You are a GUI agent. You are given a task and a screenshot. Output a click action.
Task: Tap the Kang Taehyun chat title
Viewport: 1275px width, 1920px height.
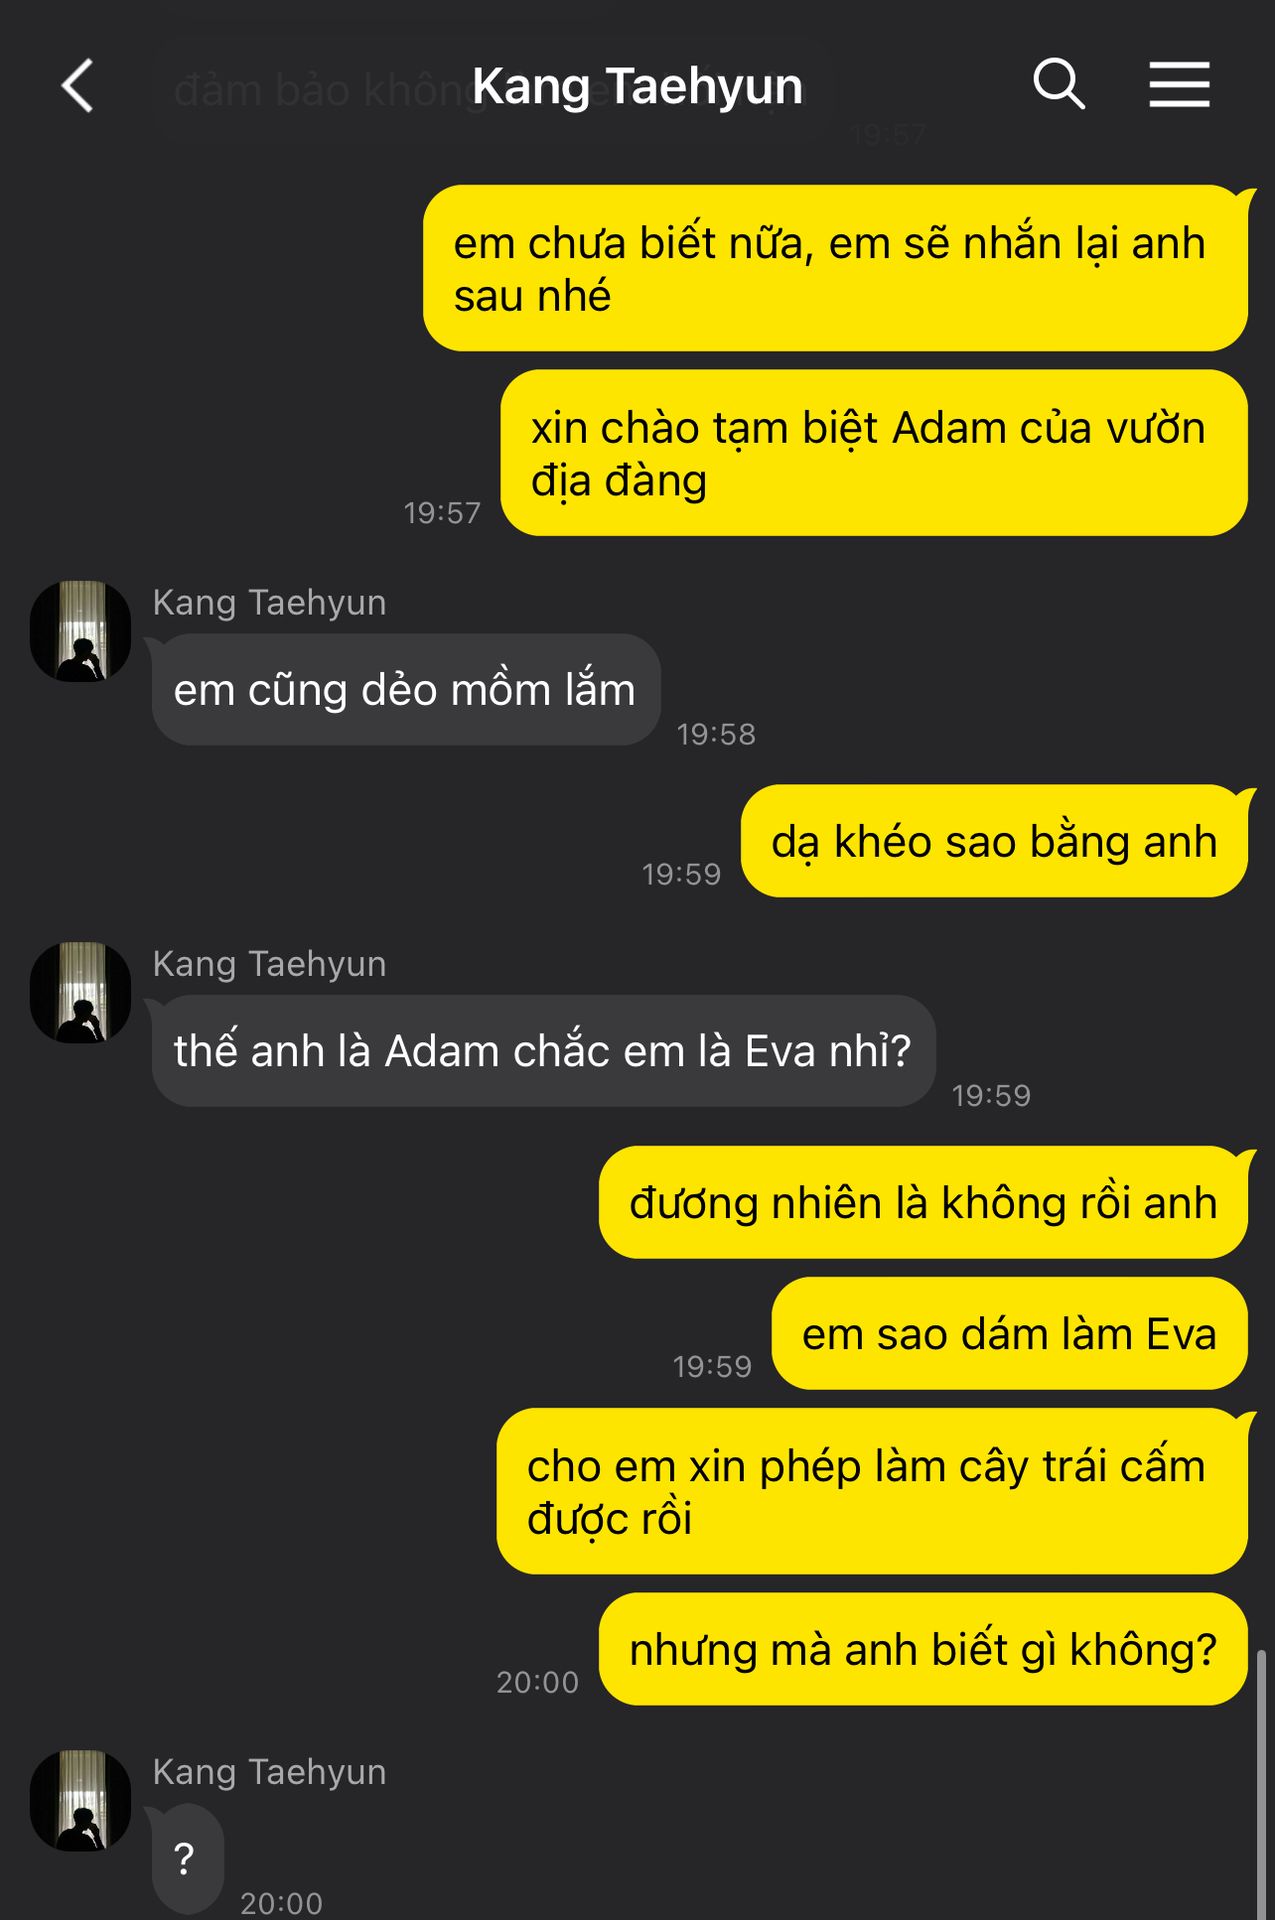[637, 86]
